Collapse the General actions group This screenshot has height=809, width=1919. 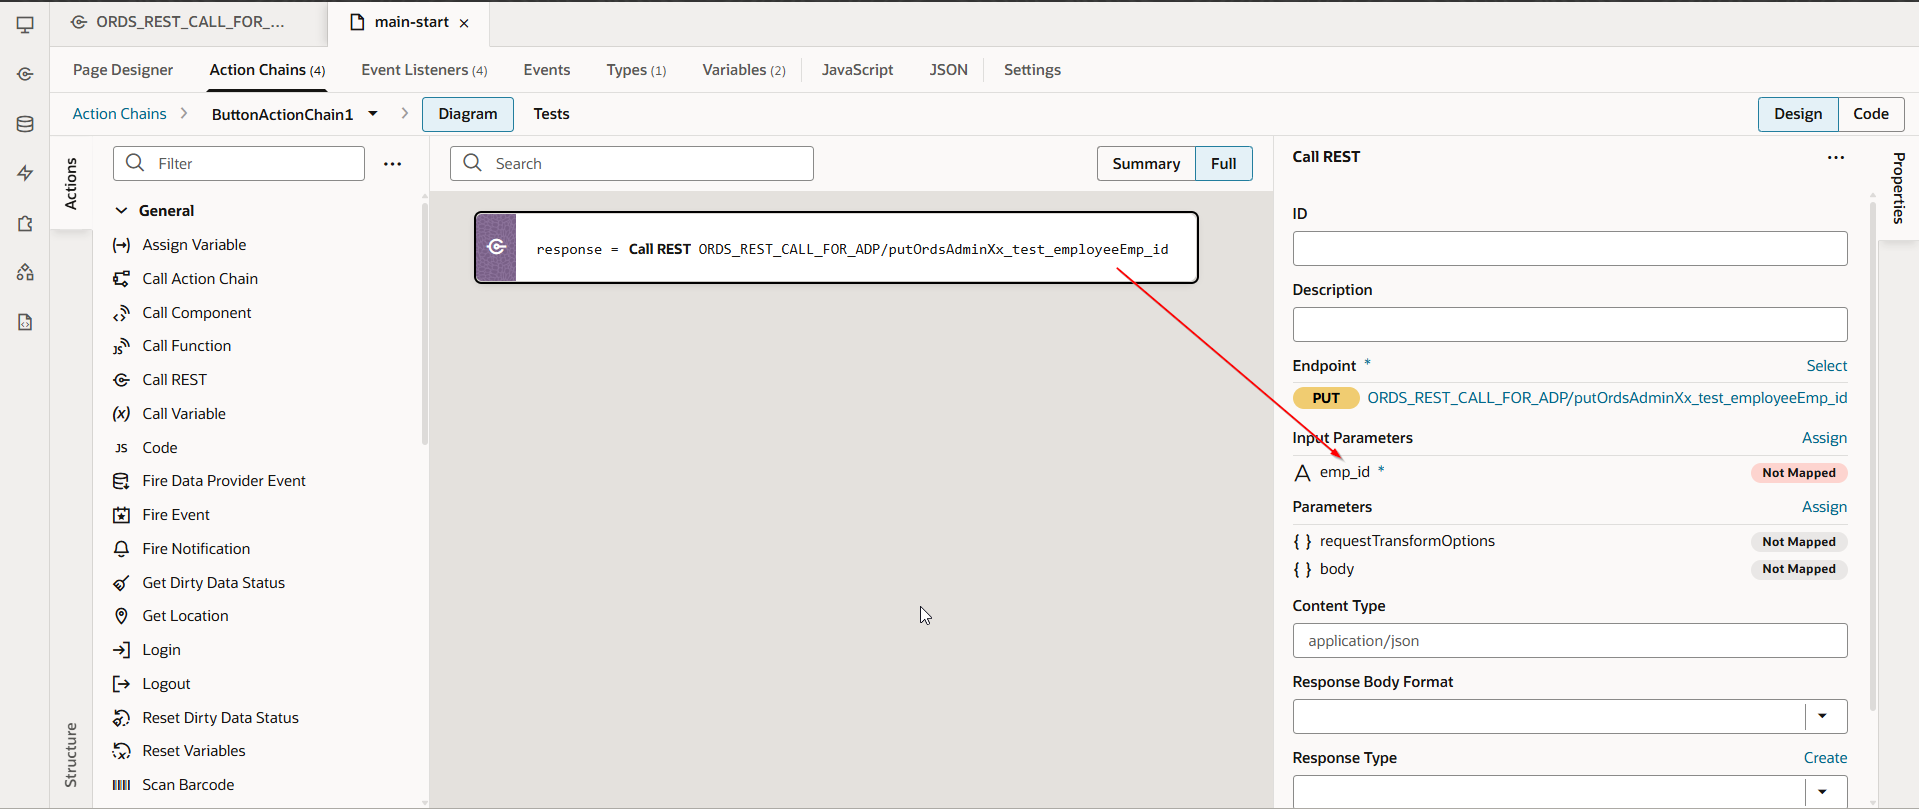pos(121,211)
